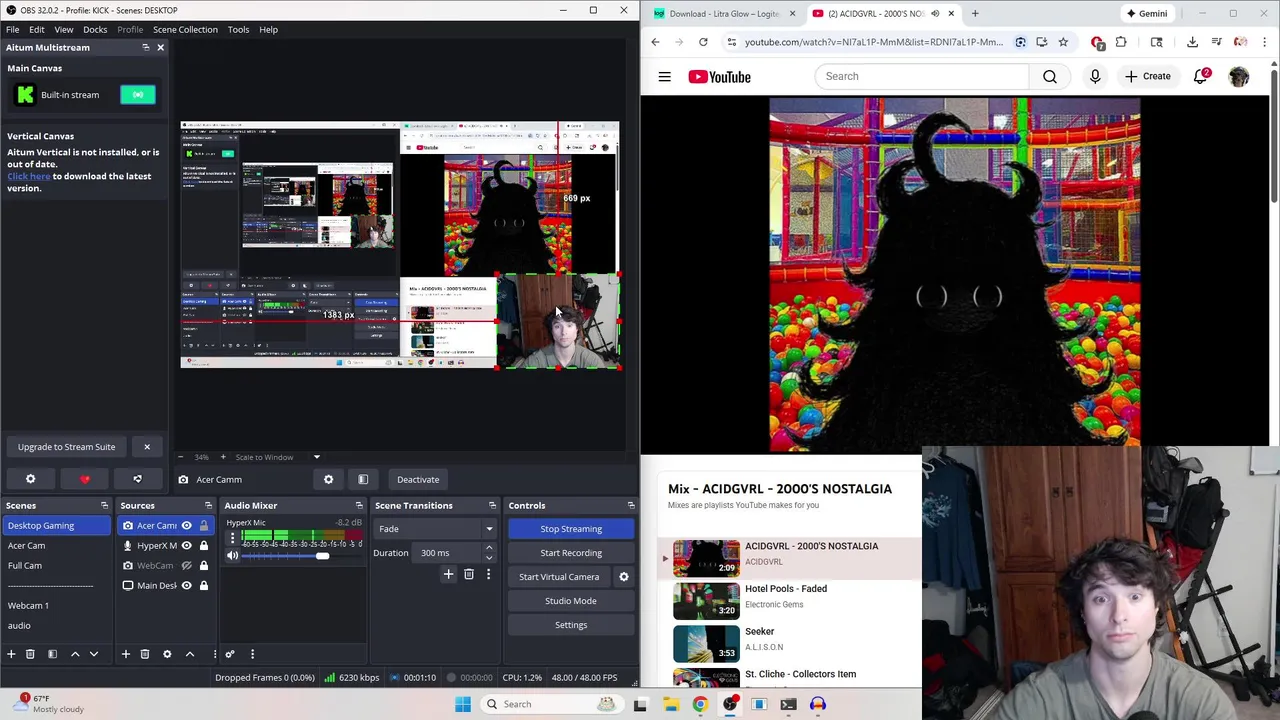This screenshot has height=720, width=1280.
Task: Open scene filters icon in Scenes toolbar
Action: 52,654
